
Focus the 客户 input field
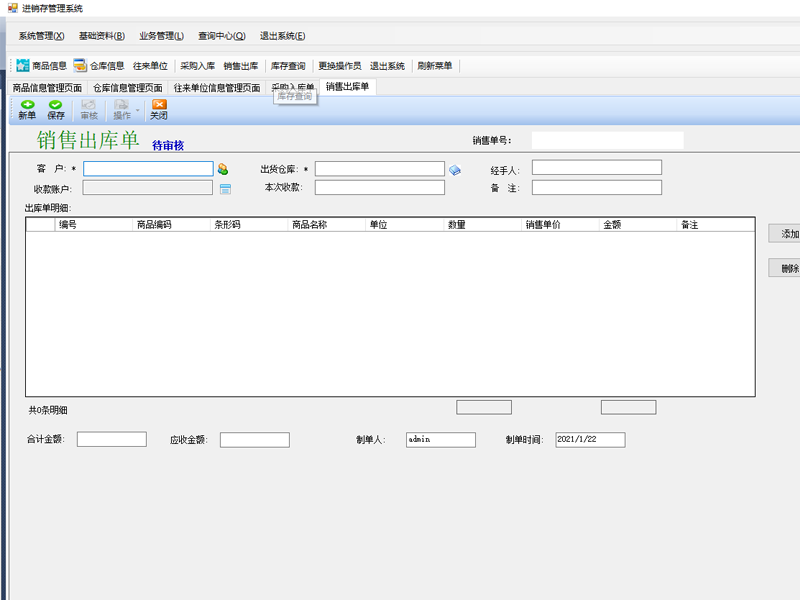(148, 169)
